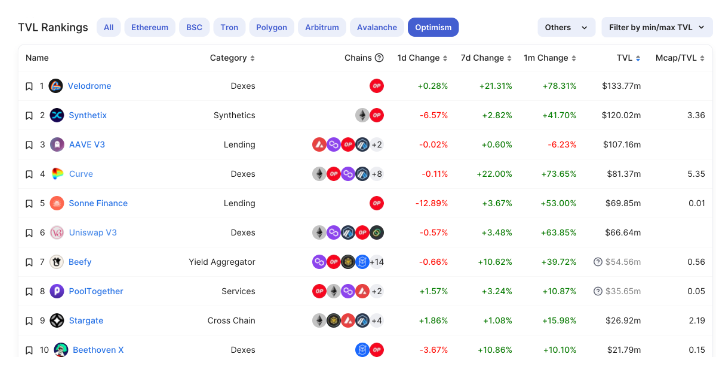The width and height of the screenshot is (727, 372).
Task: Click the Stargate logo icon
Action: tap(57, 321)
